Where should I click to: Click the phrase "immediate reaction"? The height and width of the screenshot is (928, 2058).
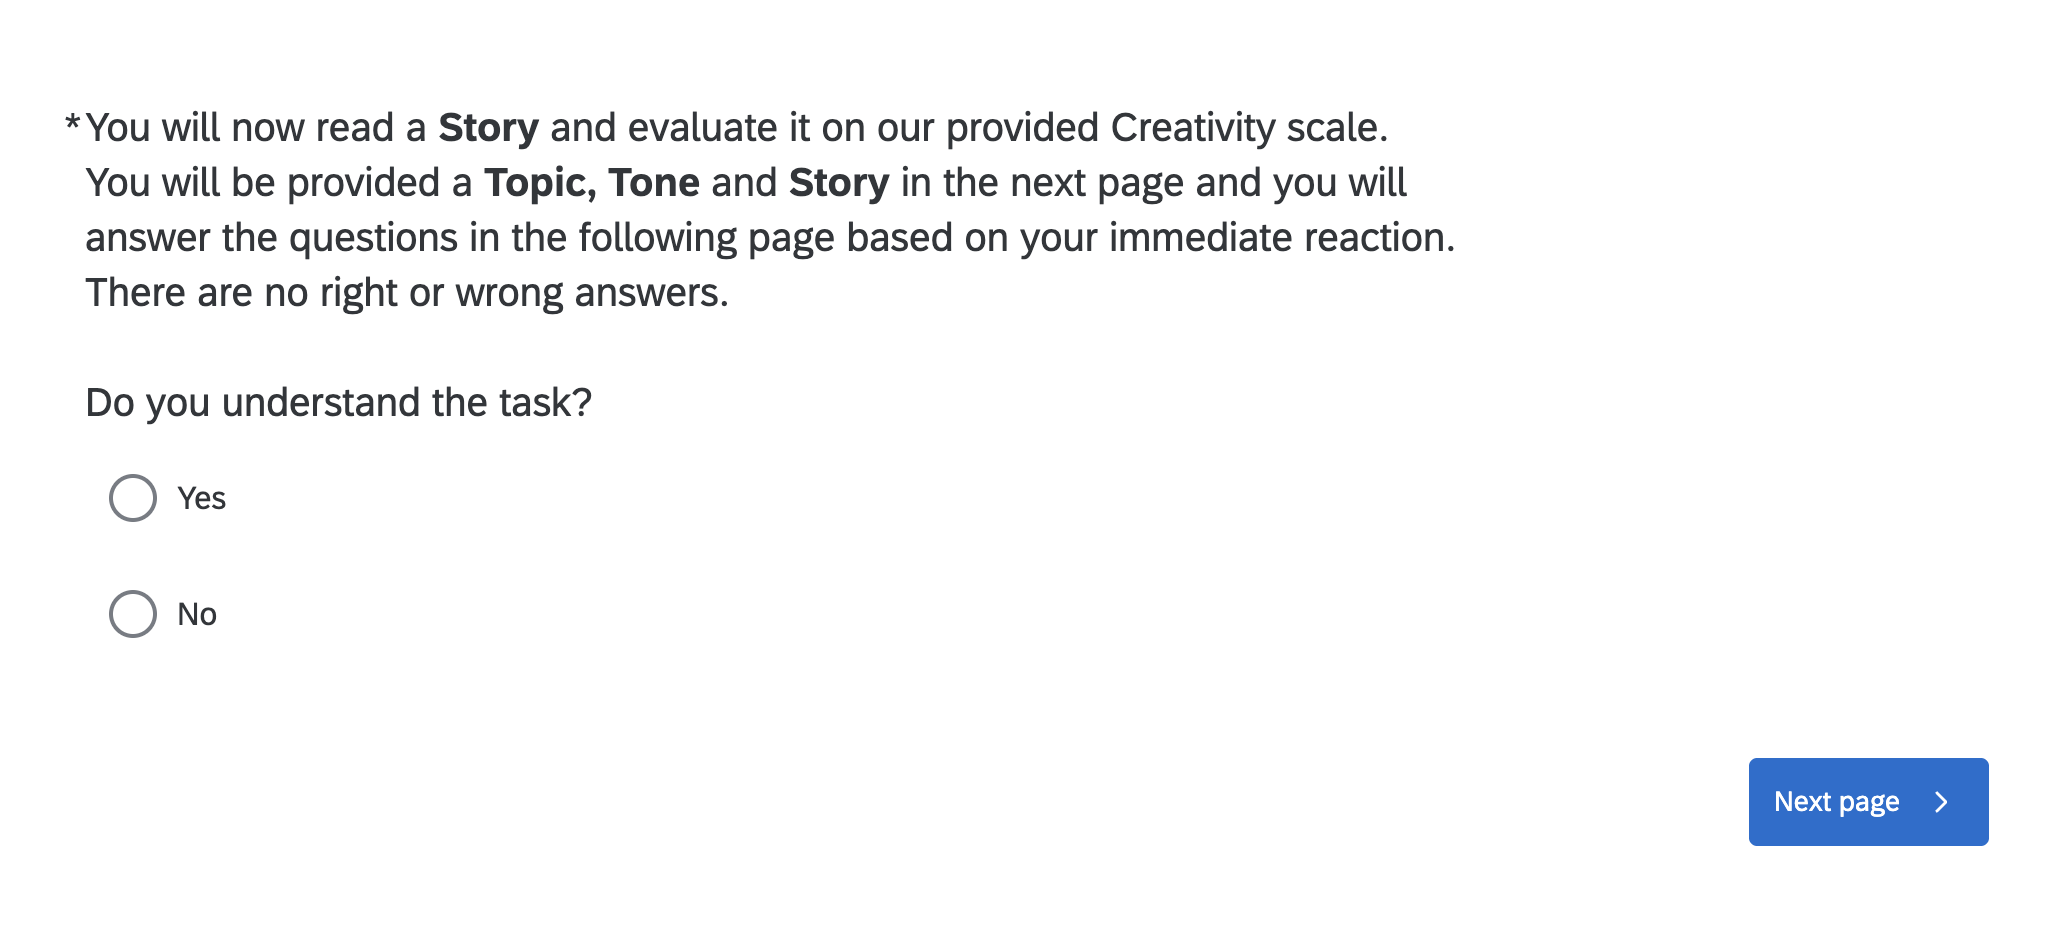click(1279, 238)
